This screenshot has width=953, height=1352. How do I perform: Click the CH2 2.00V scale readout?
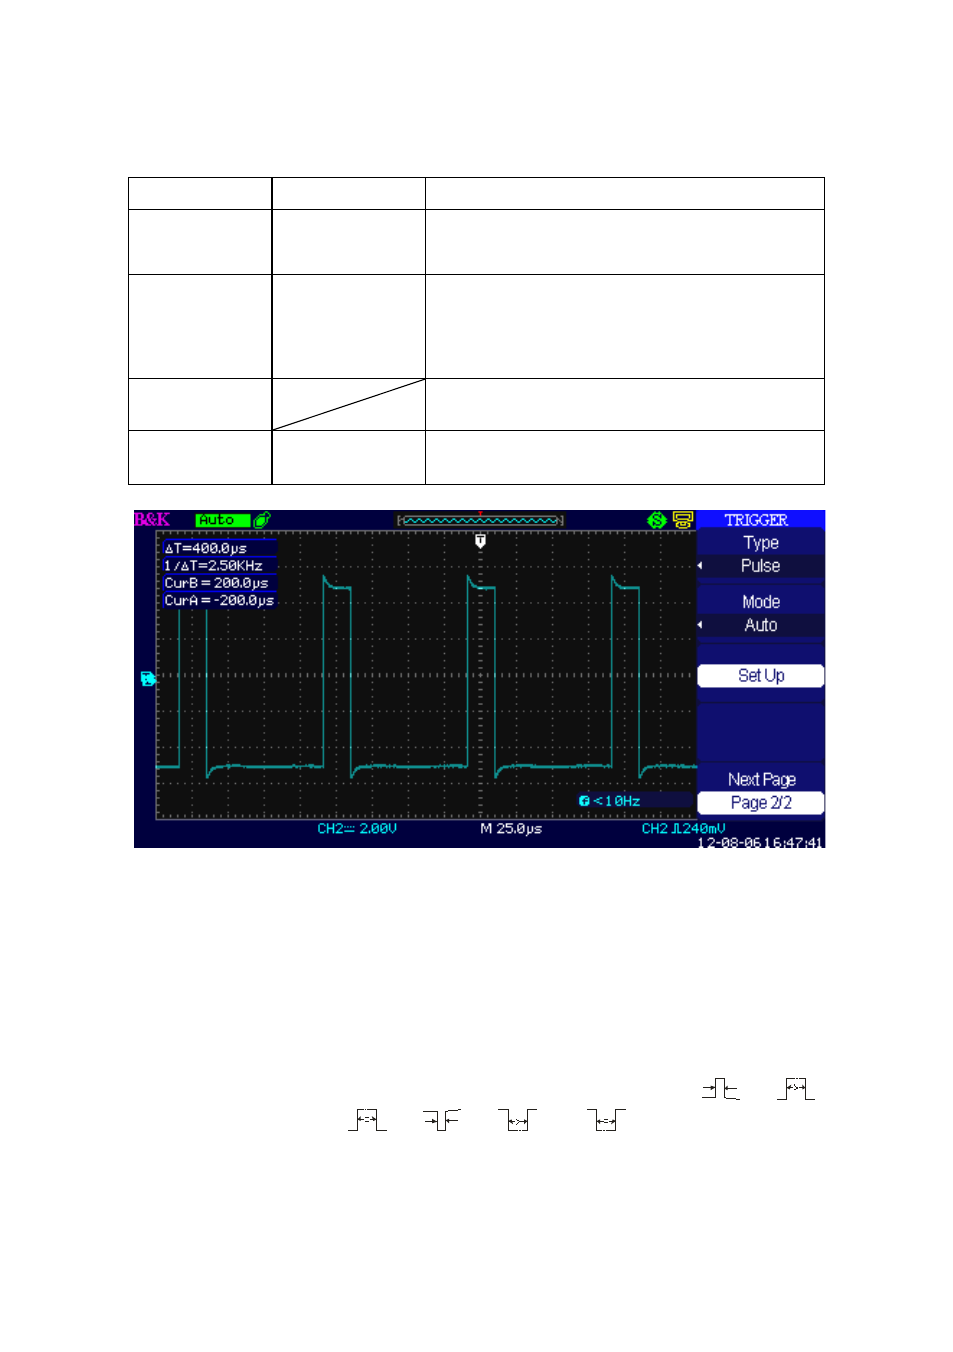[357, 829]
